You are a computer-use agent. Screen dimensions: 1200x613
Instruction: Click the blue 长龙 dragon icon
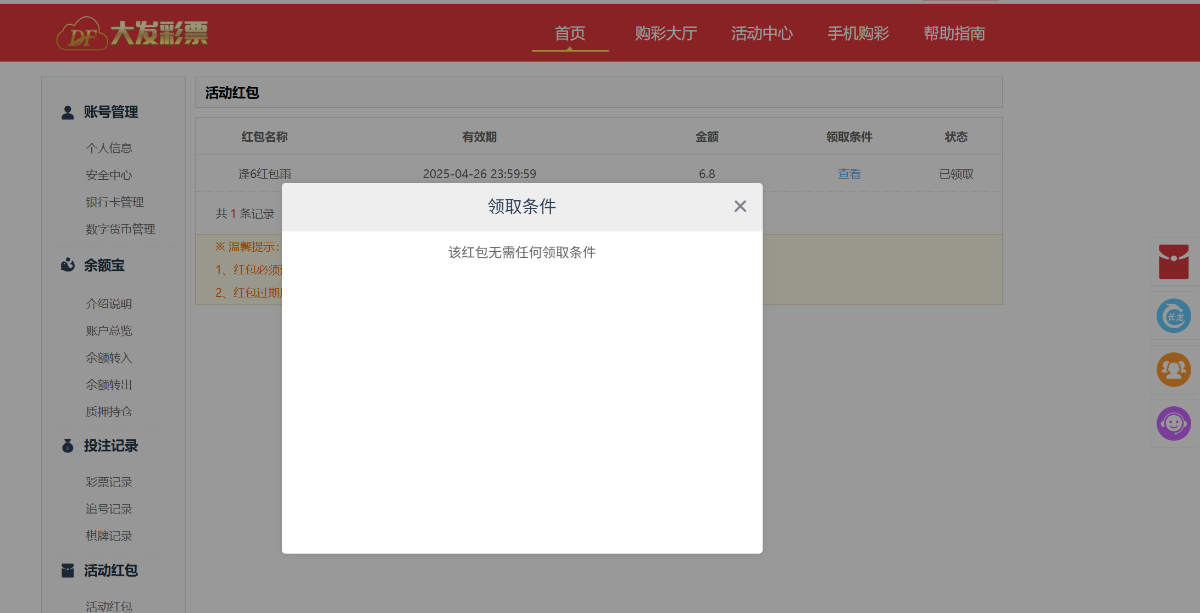(1173, 316)
